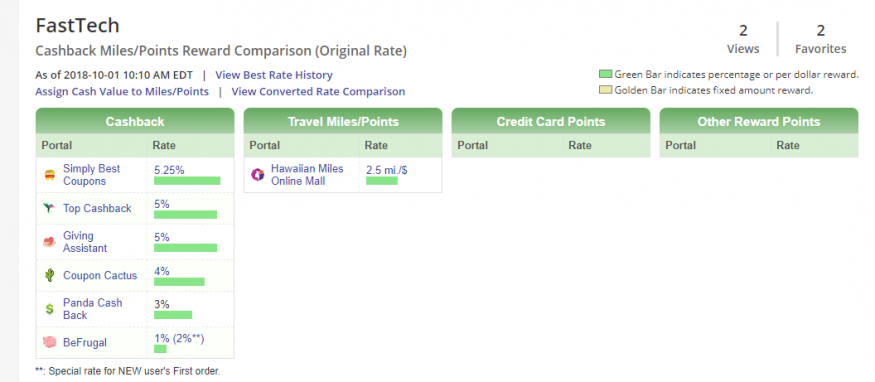Click the Travel Miles/Points table header
The height and width of the screenshot is (382, 875).
[x=343, y=122]
